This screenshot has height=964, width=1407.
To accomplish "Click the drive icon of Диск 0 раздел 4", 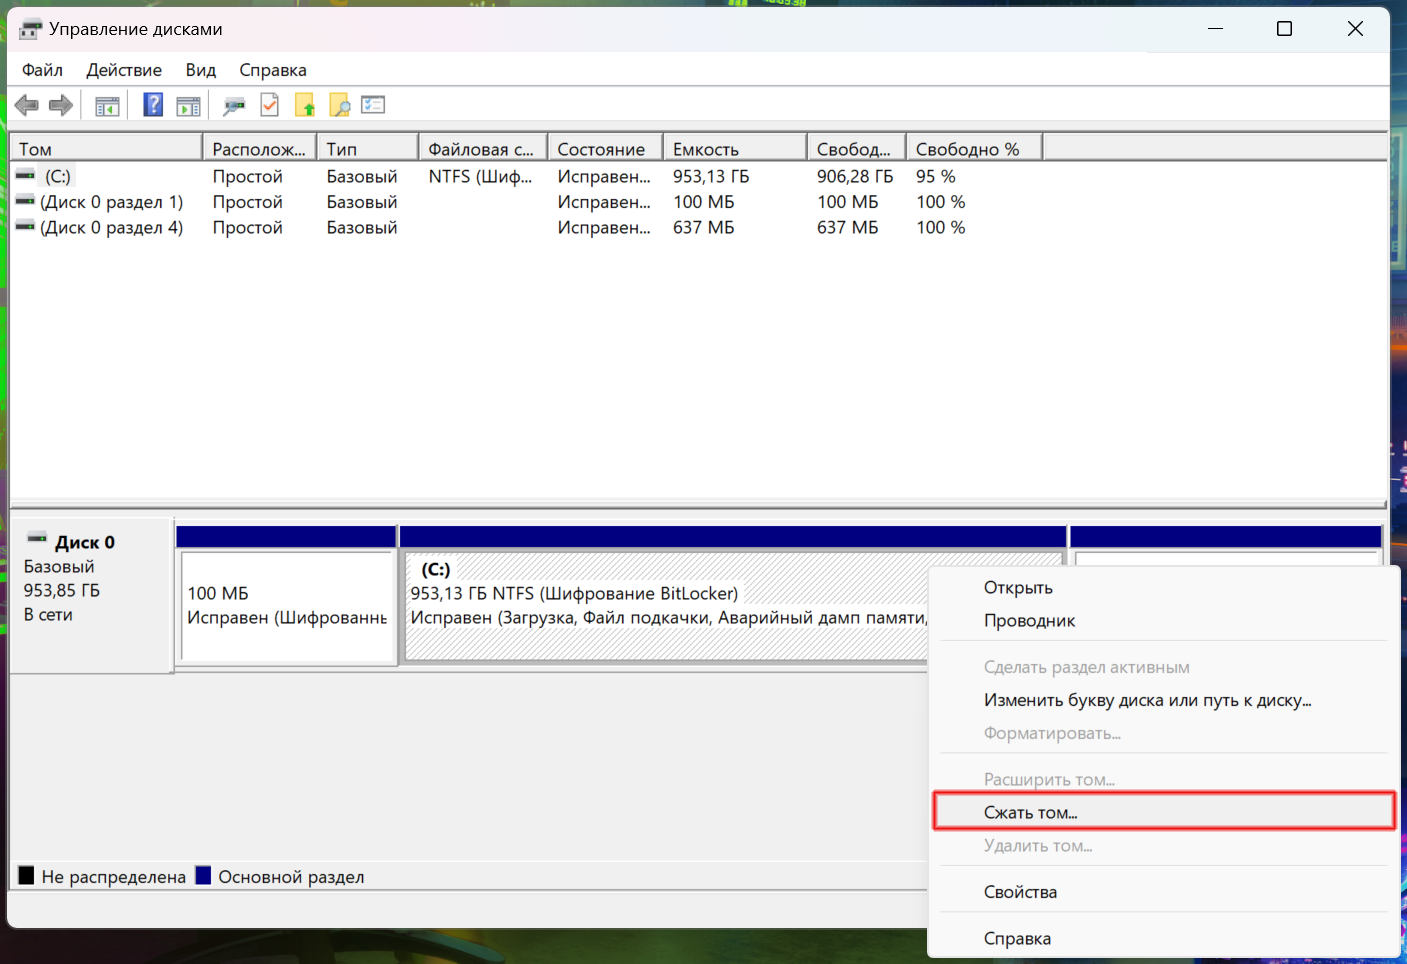I will click(25, 227).
